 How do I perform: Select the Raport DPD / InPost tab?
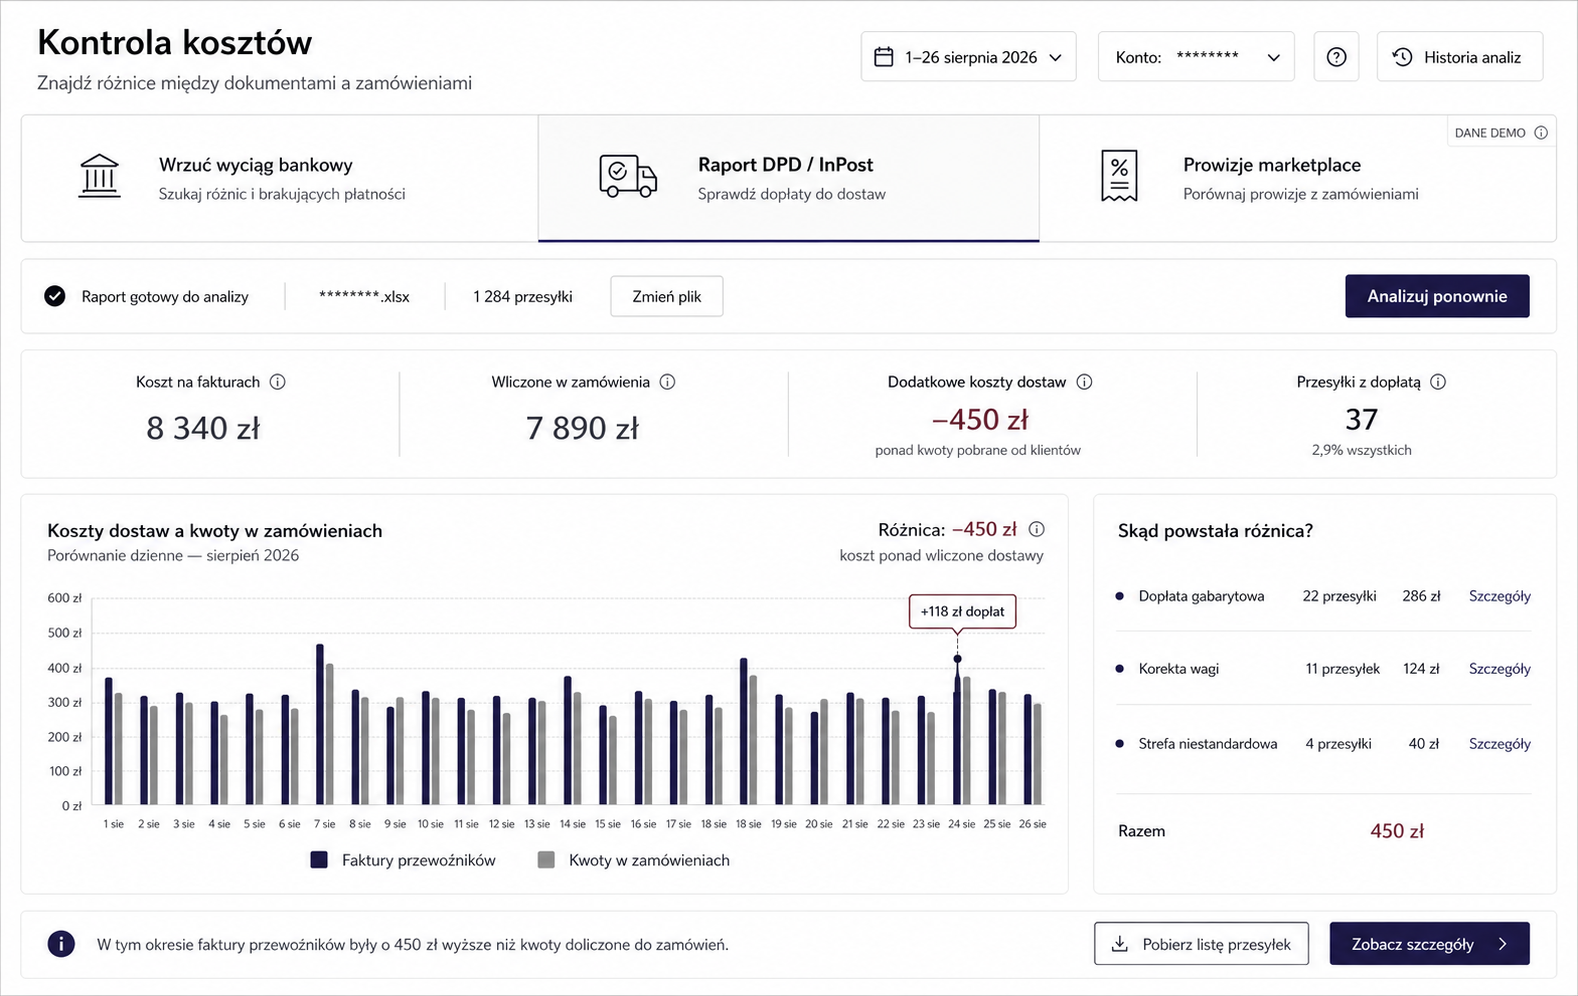click(x=789, y=178)
